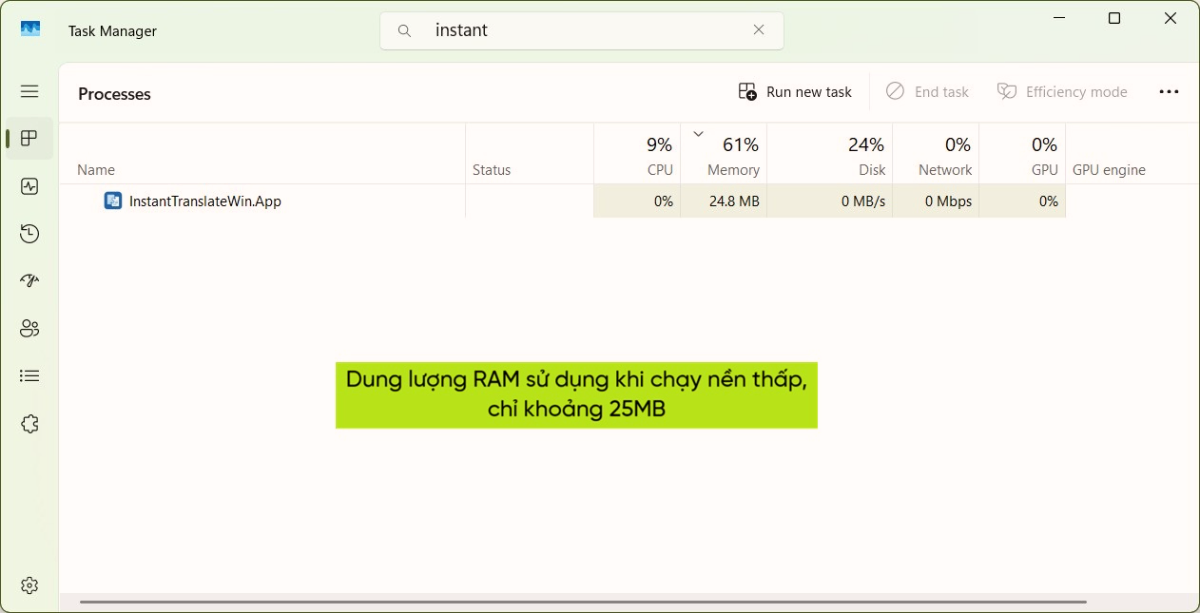This screenshot has height=613, width=1200.
Task: Click the End task button
Action: (x=927, y=92)
